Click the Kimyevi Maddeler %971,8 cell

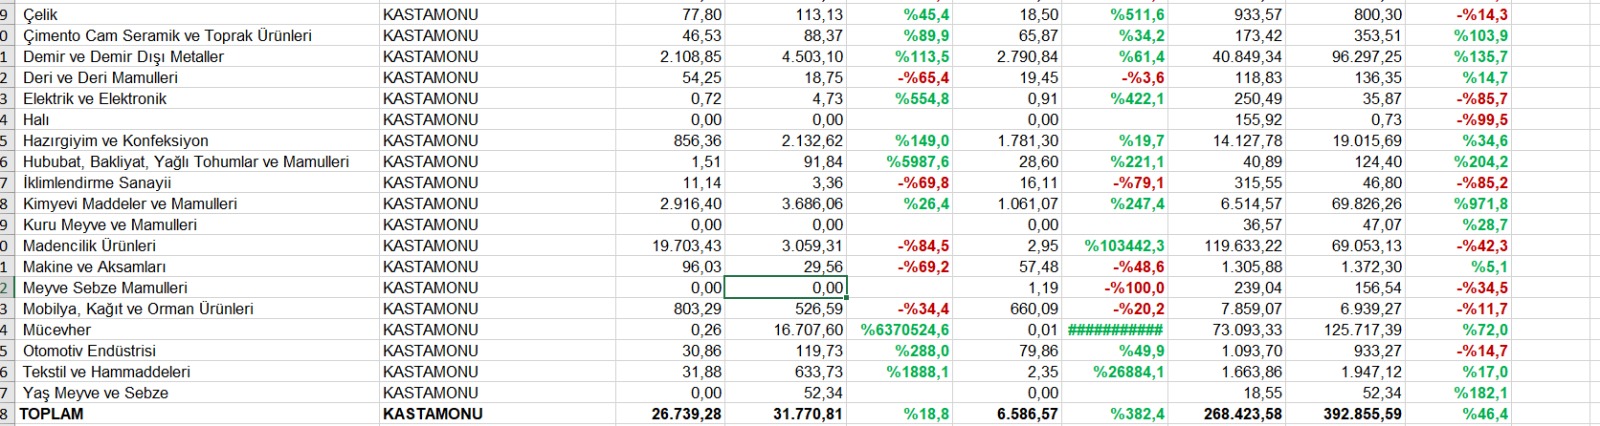[1481, 204]
